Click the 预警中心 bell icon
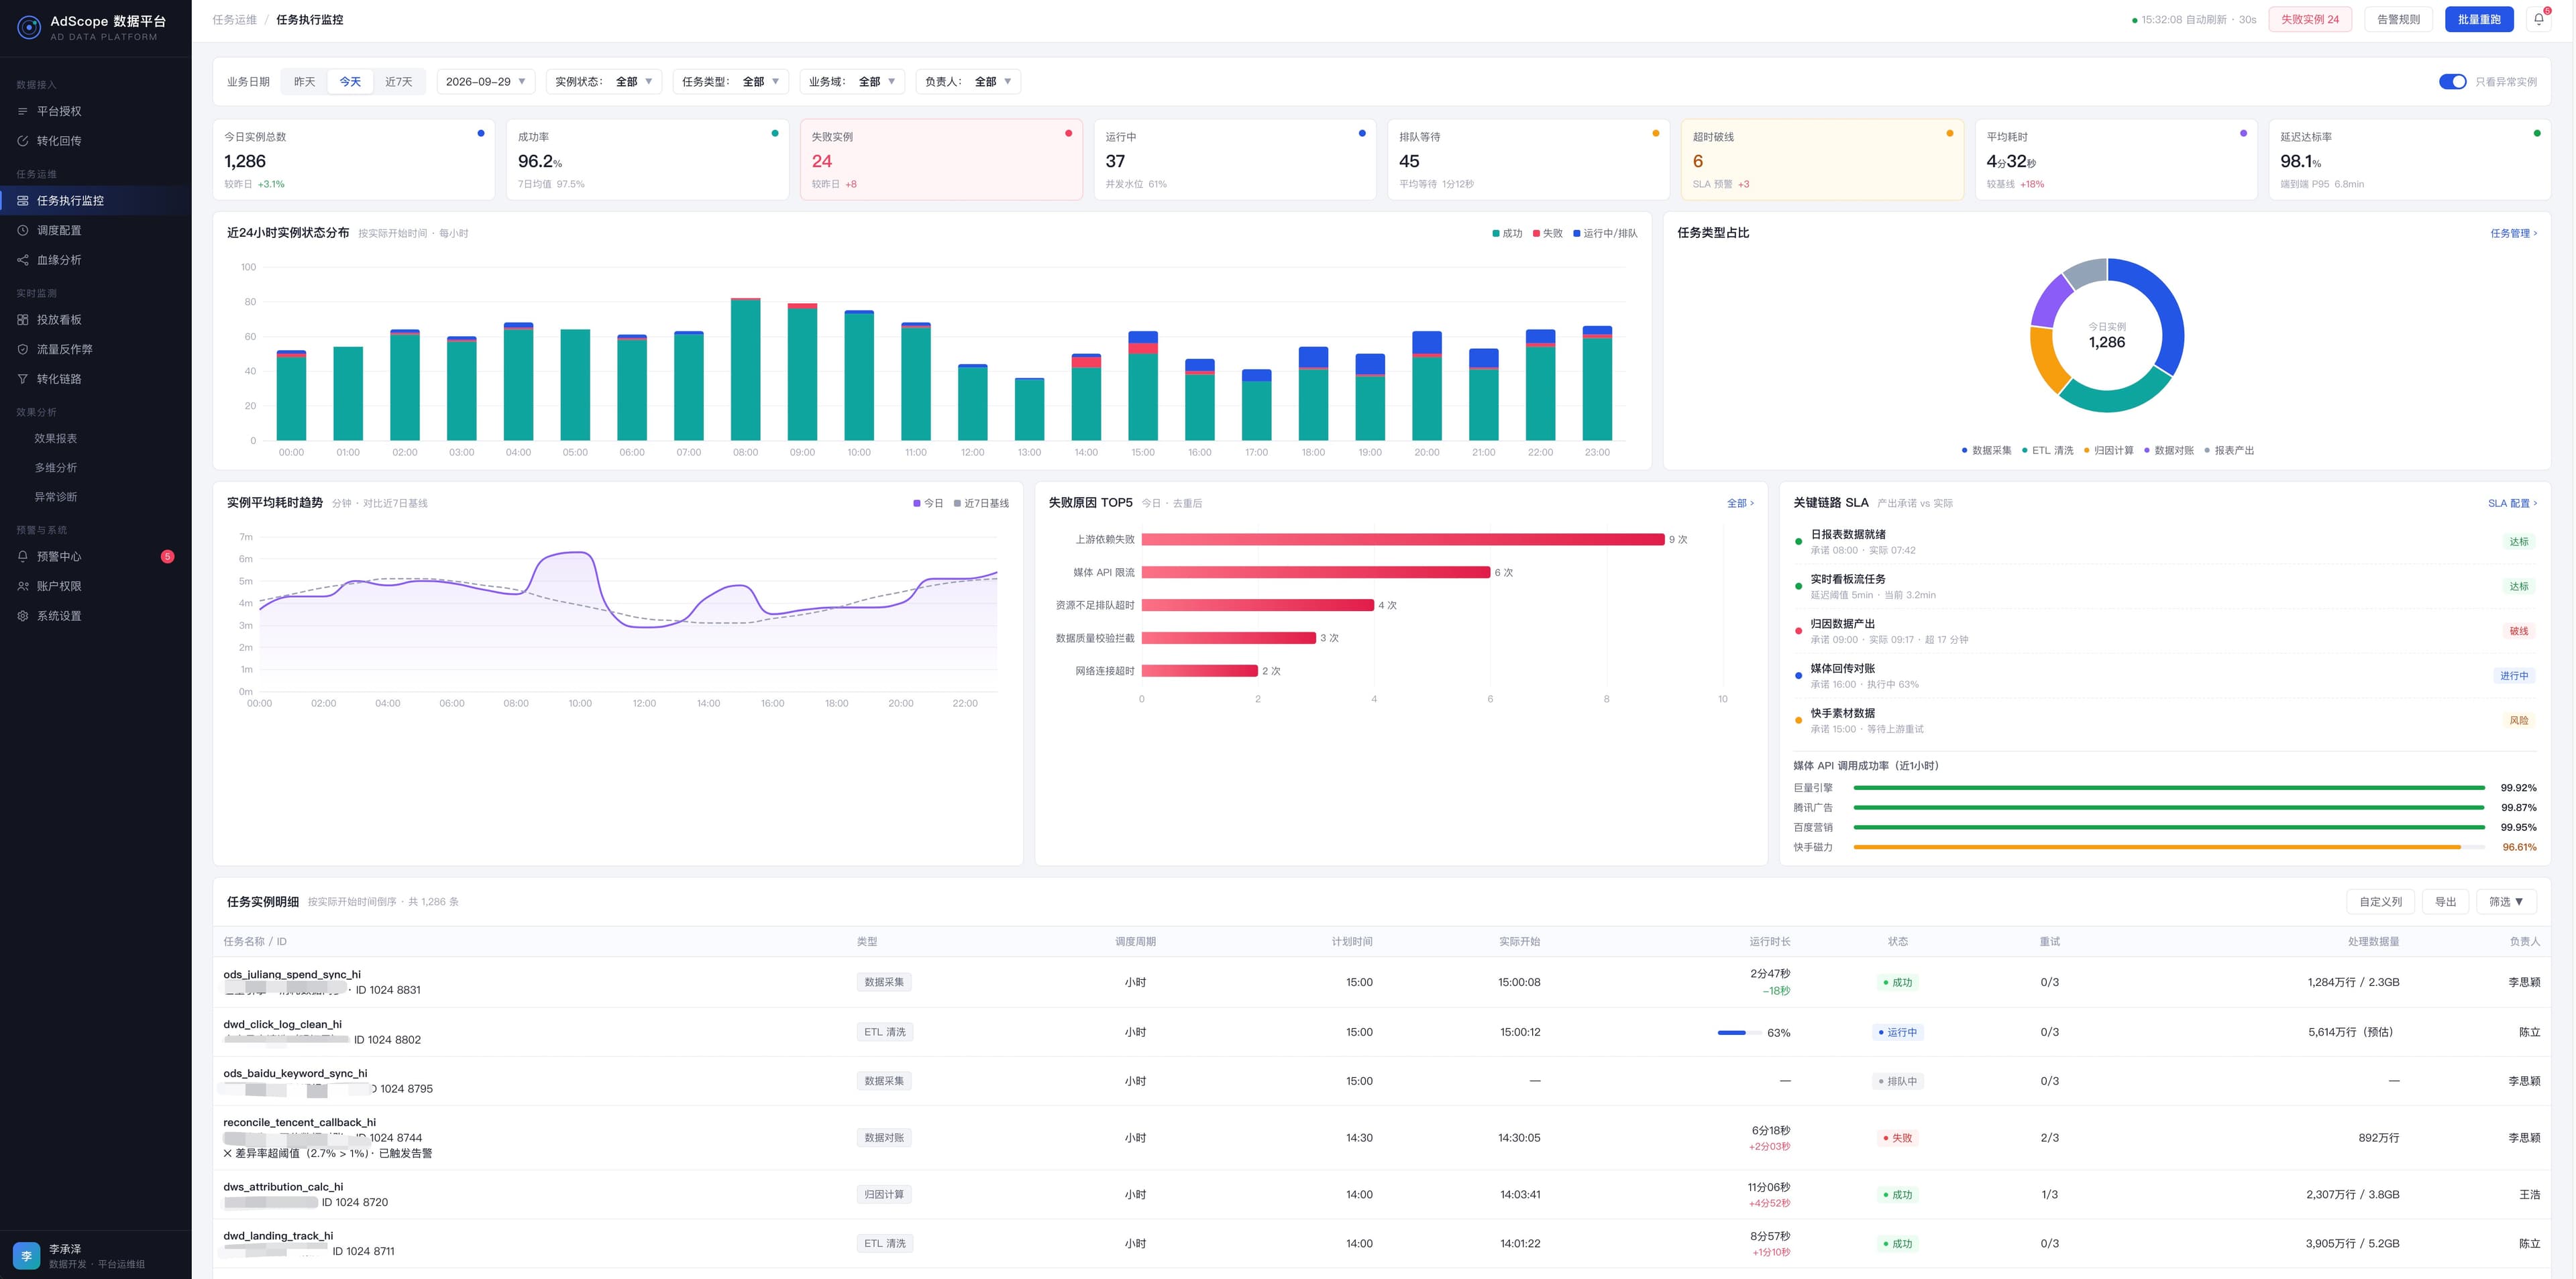Screen dimensions: 2576x1279 [x=23, y=556]
